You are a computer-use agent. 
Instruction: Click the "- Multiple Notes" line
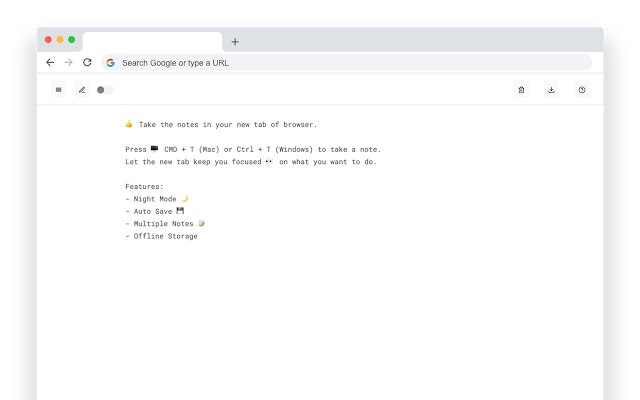click(165, 224)
